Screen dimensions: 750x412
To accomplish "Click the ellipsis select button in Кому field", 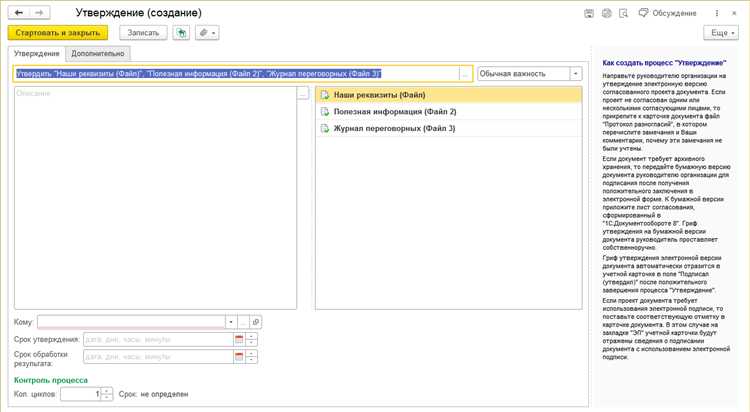I will (243, 322).
